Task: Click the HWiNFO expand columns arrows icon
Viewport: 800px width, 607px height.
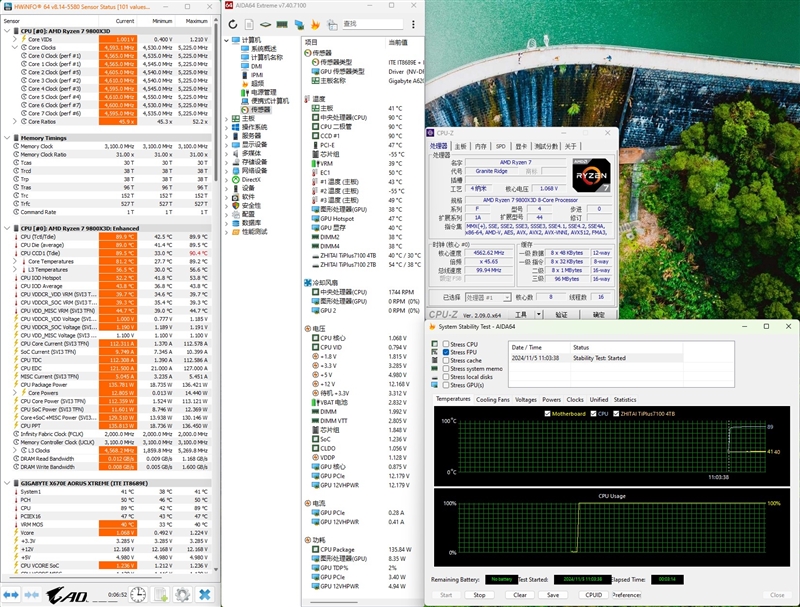Action: coord(11,595)
